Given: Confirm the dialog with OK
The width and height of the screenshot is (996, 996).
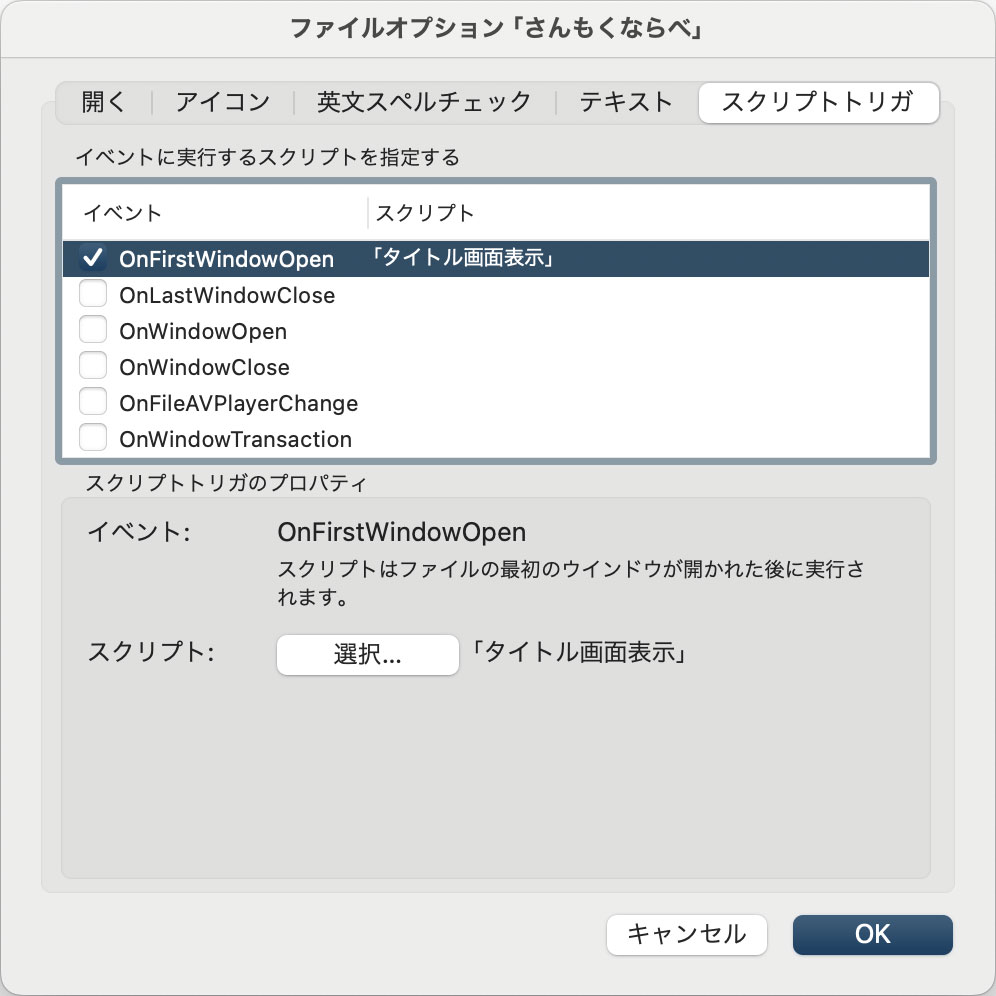Looking at the screenshot, I should 872,934.
